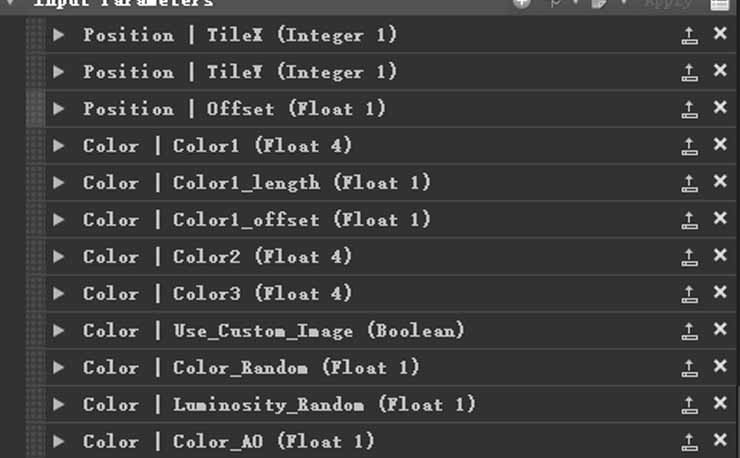740x458 pixels.
Task: Expand the Color3 Float 4 parameter
Action: point(59,293)
